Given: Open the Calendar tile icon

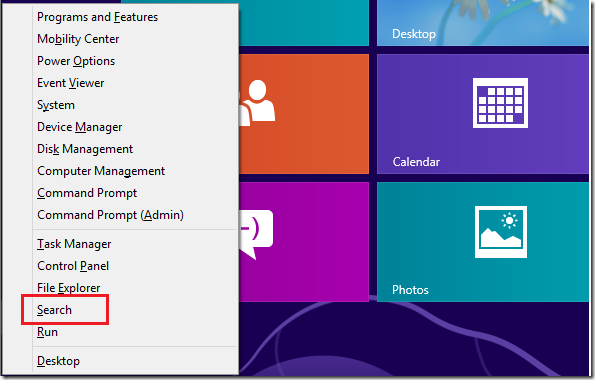Looking at the screenshot, I should pos(500,103).
